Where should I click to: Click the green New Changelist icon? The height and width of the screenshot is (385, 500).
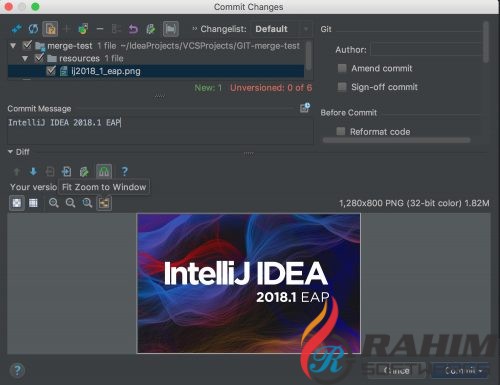tap(83, 29)
